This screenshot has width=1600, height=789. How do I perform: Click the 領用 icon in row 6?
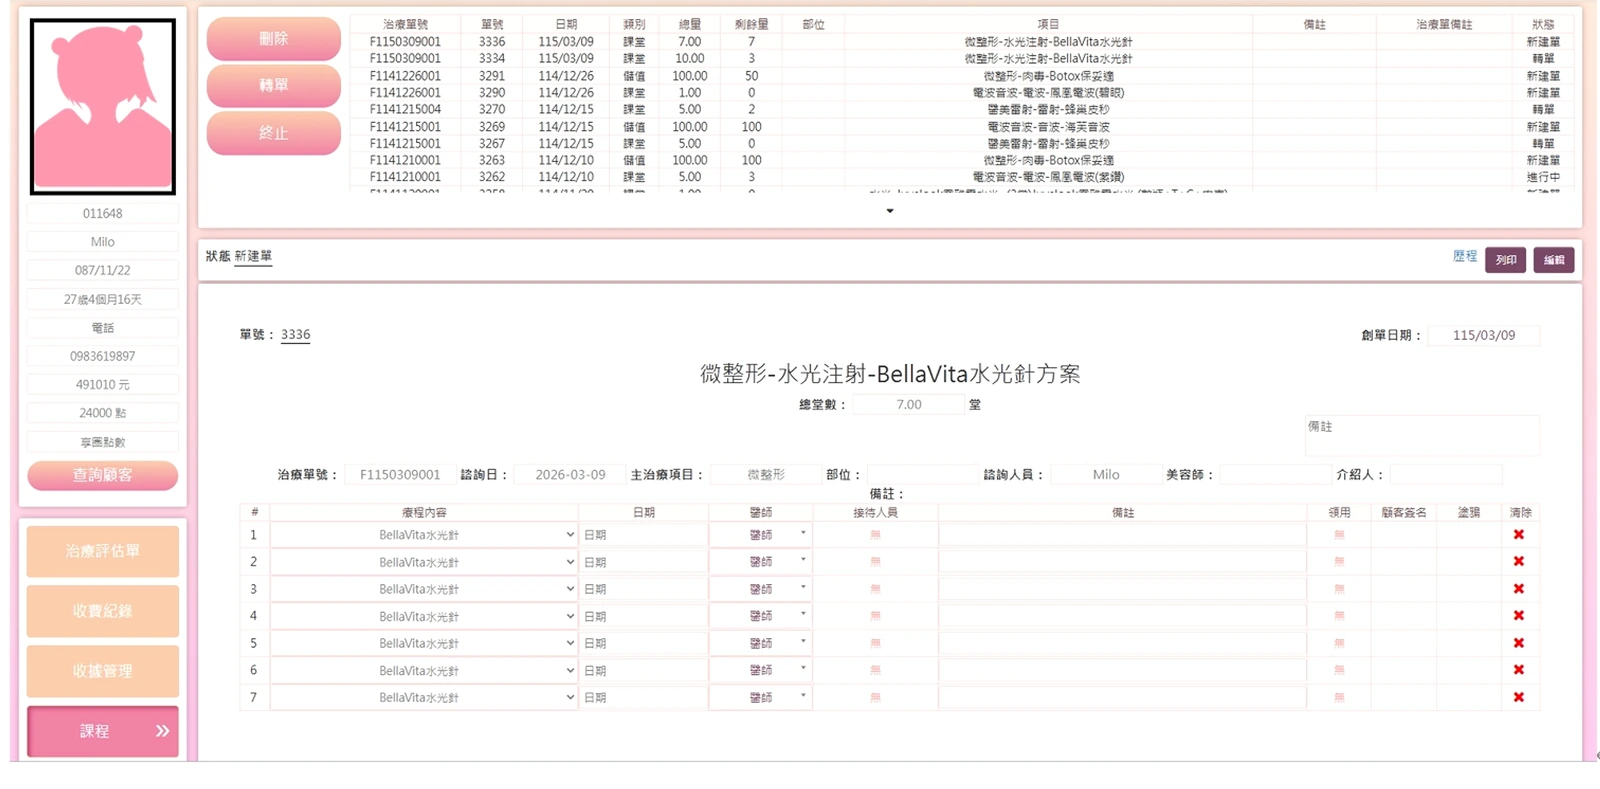coord(1339,670)
